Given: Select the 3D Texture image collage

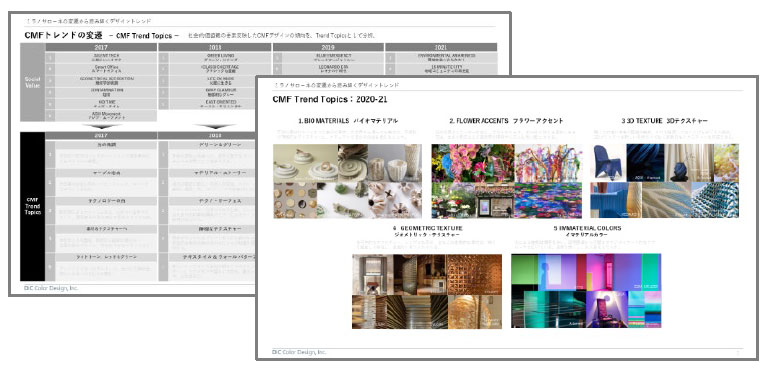Looking at the screenshot, I should (664, 181).
